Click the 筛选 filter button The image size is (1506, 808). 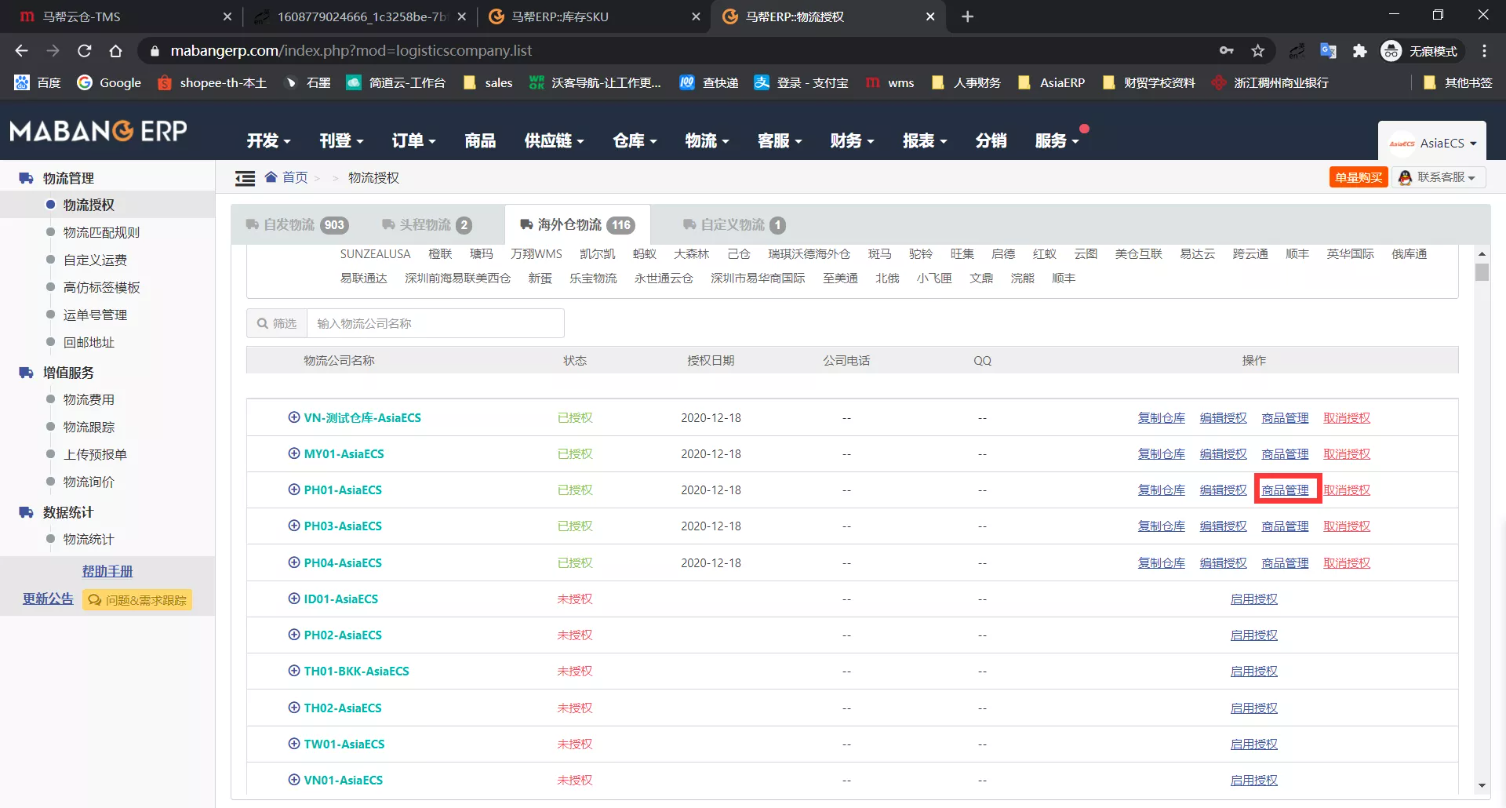277,323
